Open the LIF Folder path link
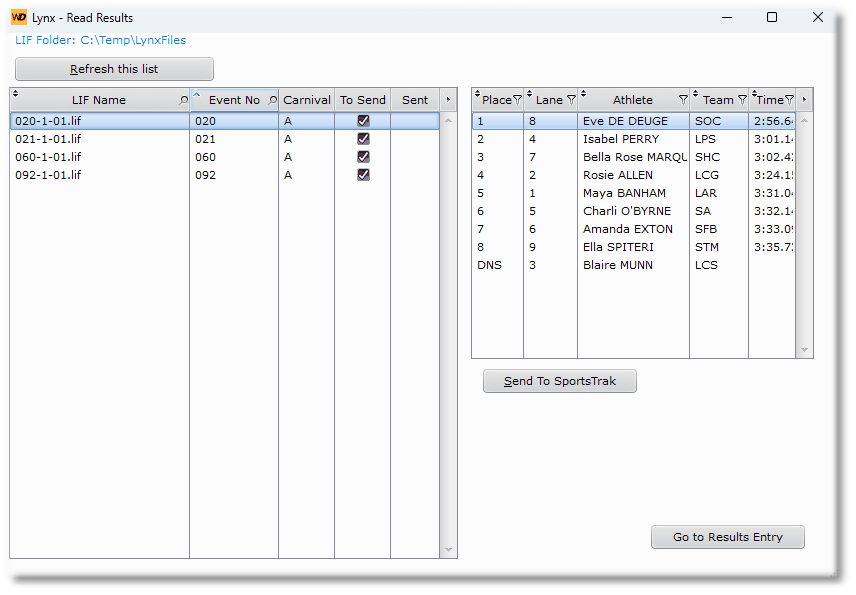Viewport: 856px width, 595px height. (x=100, y=40)
